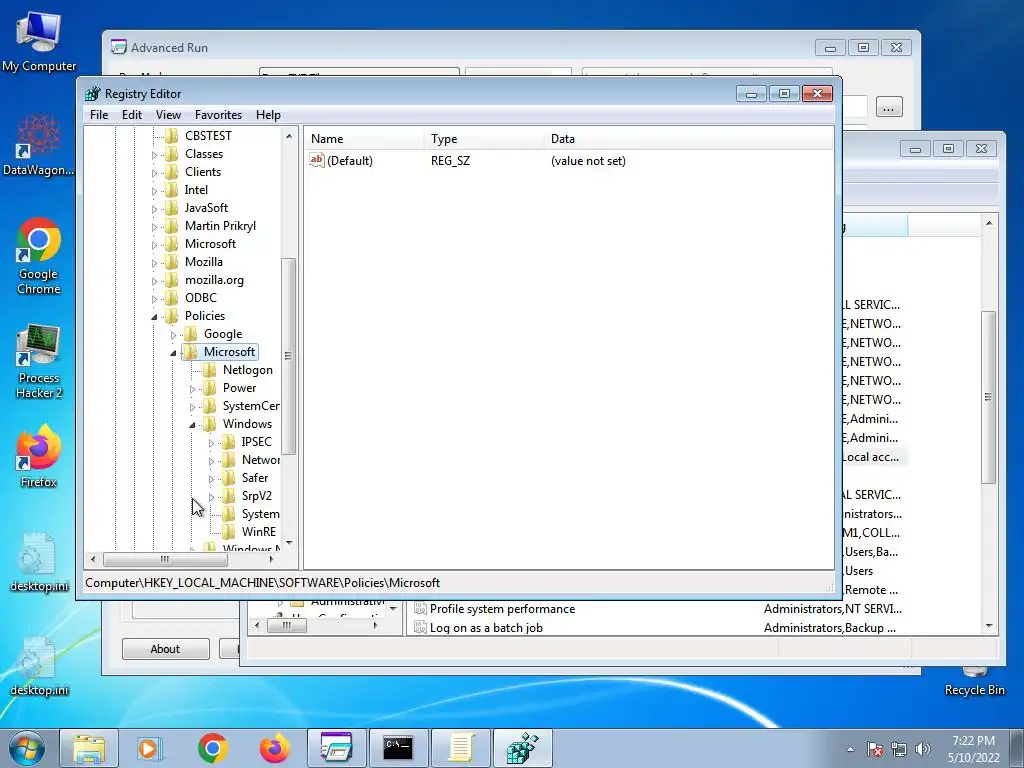Image resolution: width=1024 pixels, height=768 pixels.
Task: Collapse the Microsoft key under Policies
Action: (x=173, y=353)
